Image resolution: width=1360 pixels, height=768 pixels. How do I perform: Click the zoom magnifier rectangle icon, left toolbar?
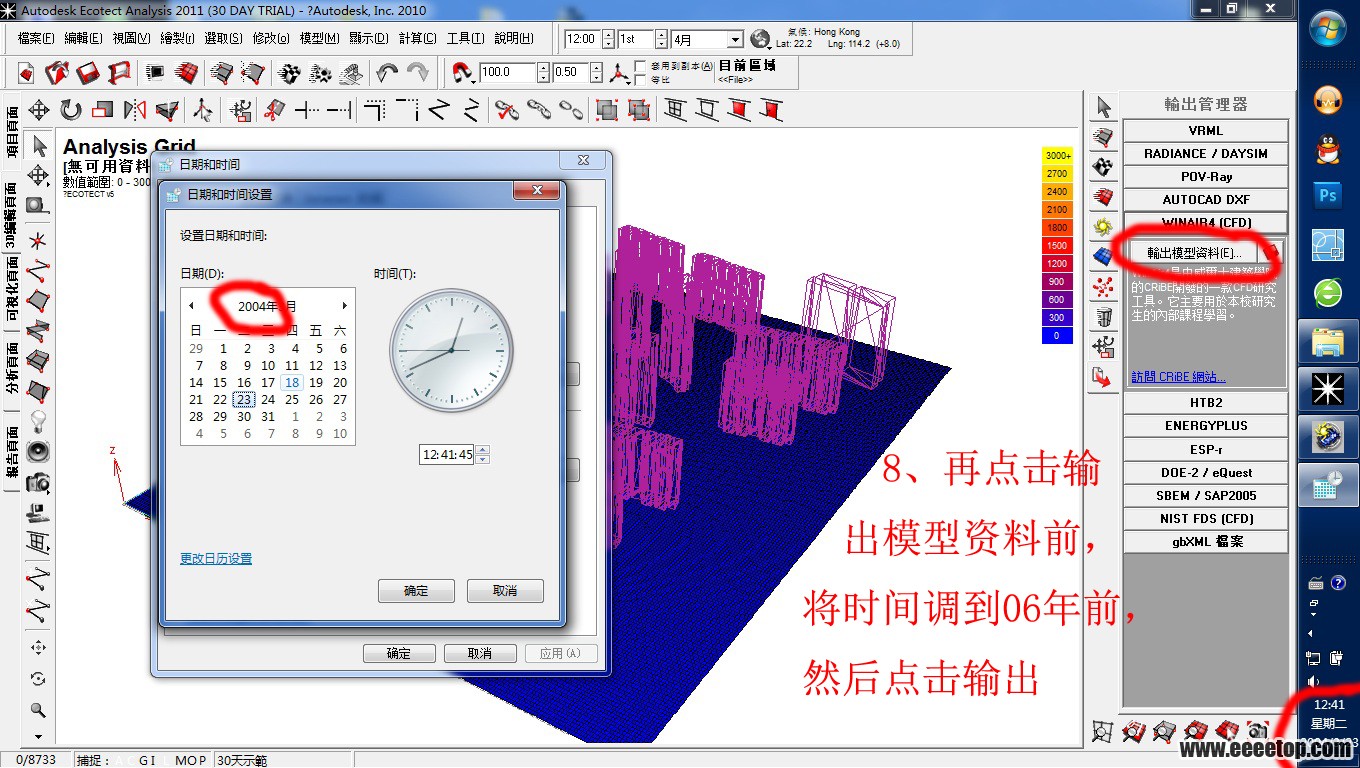tap(38, 206)
